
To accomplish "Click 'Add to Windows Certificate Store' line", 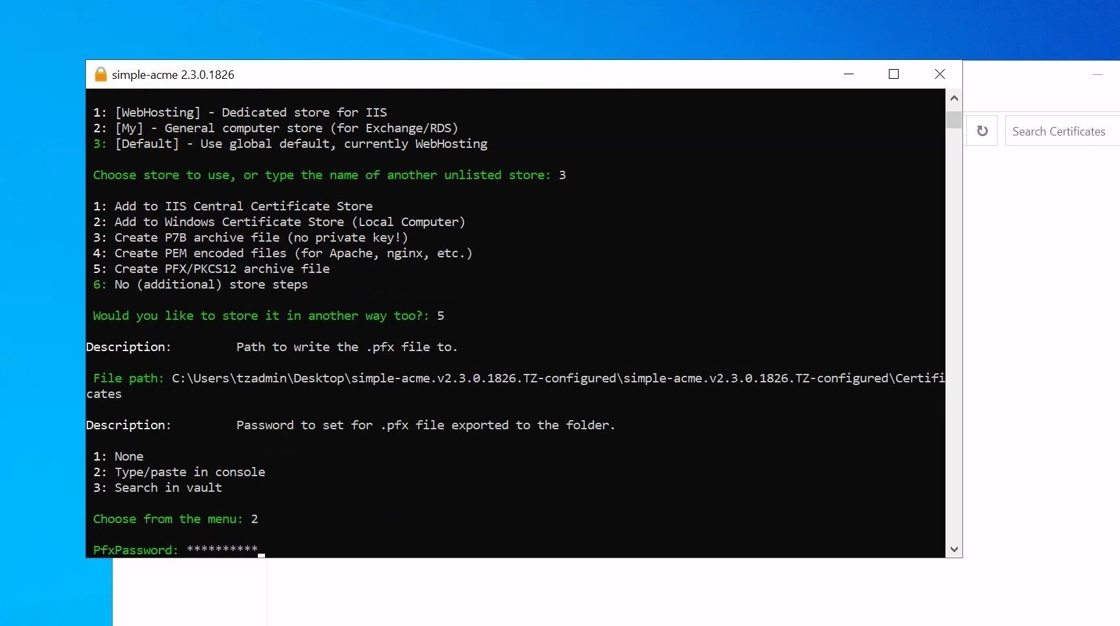I will click(279, 222).
